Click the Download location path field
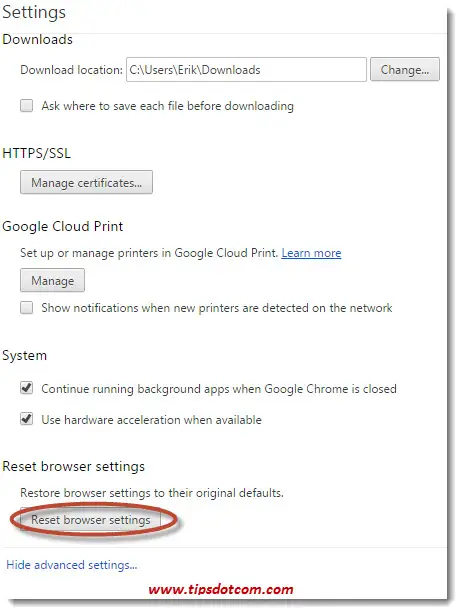This screenshot has width=462, height=614. 246,70
